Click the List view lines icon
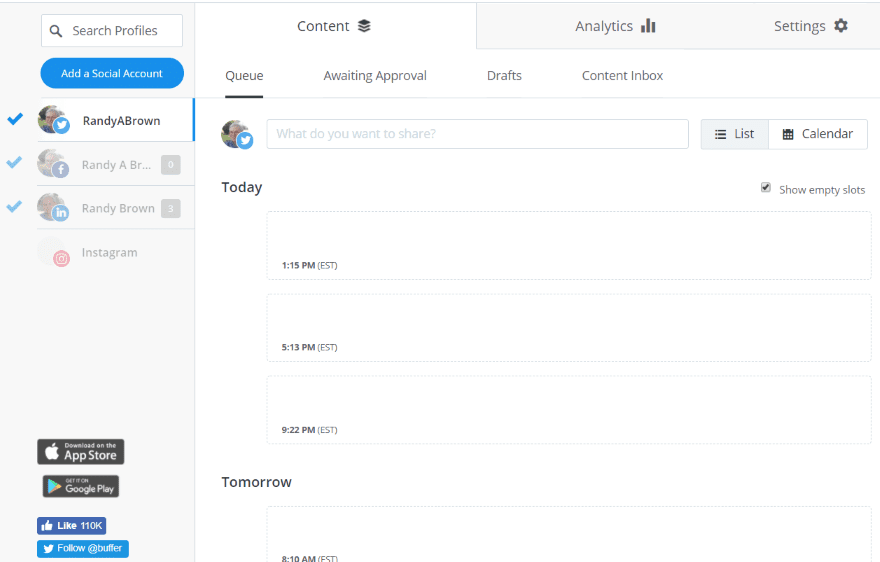 (x=721, y=134)
